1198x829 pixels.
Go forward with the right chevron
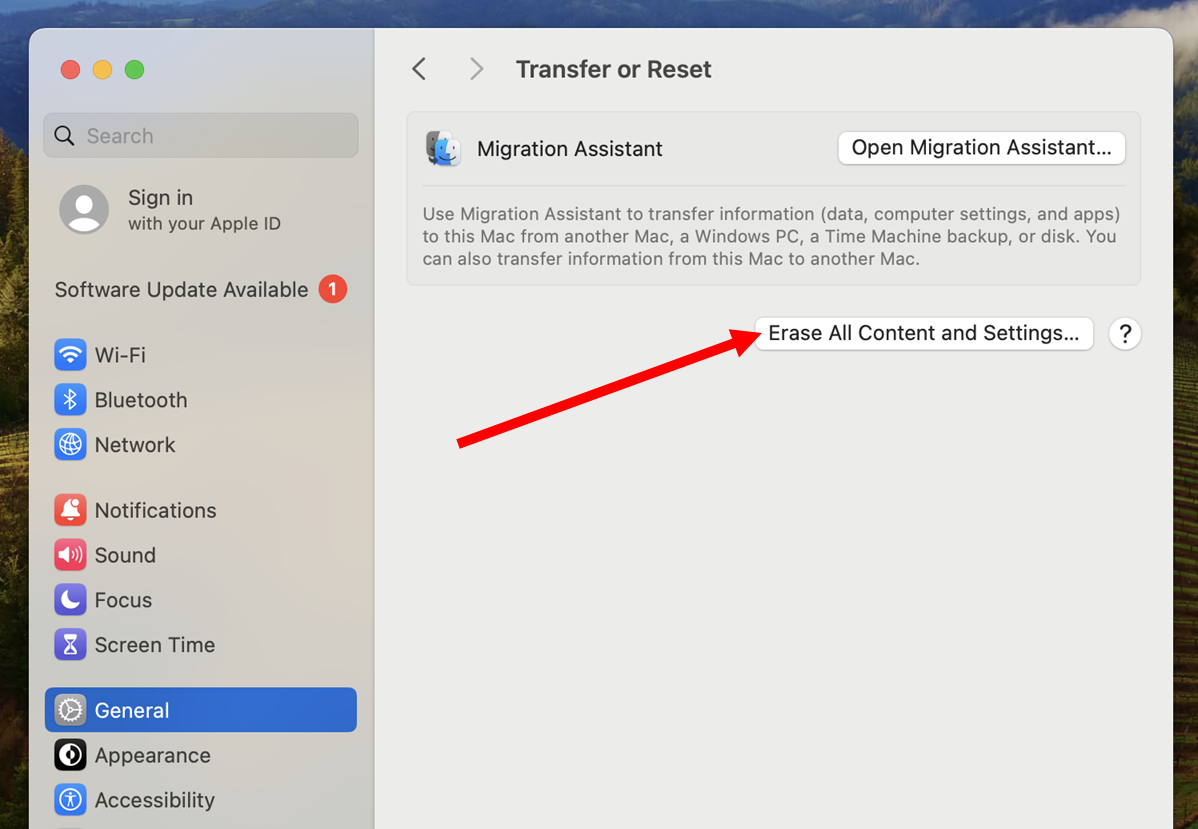click(477, 70)
